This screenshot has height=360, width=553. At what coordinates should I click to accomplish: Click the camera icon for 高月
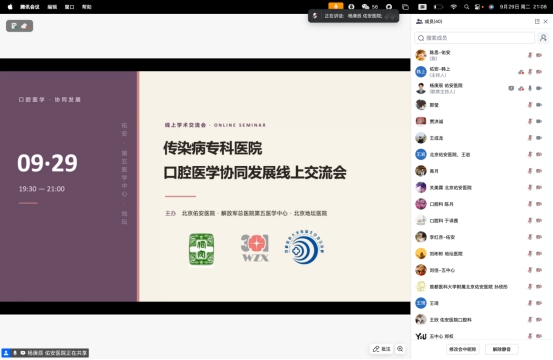pyautogui.click(x=539, y=171)
